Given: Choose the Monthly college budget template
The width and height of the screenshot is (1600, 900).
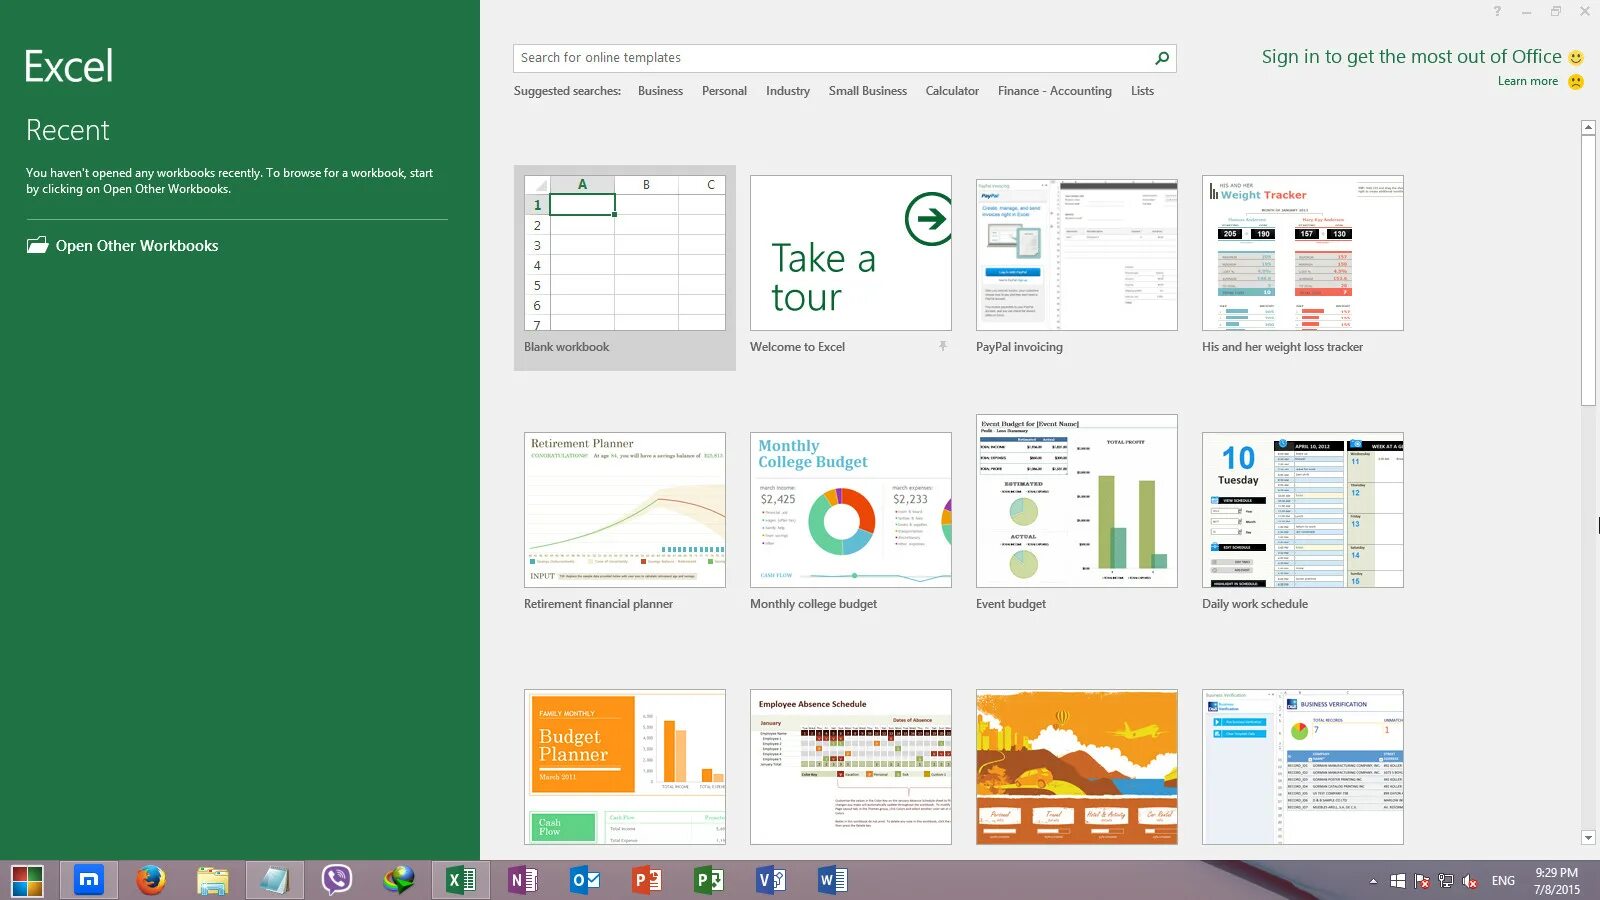Looking at the screenshot, I should pyautogui.click(x=851, y=510).
